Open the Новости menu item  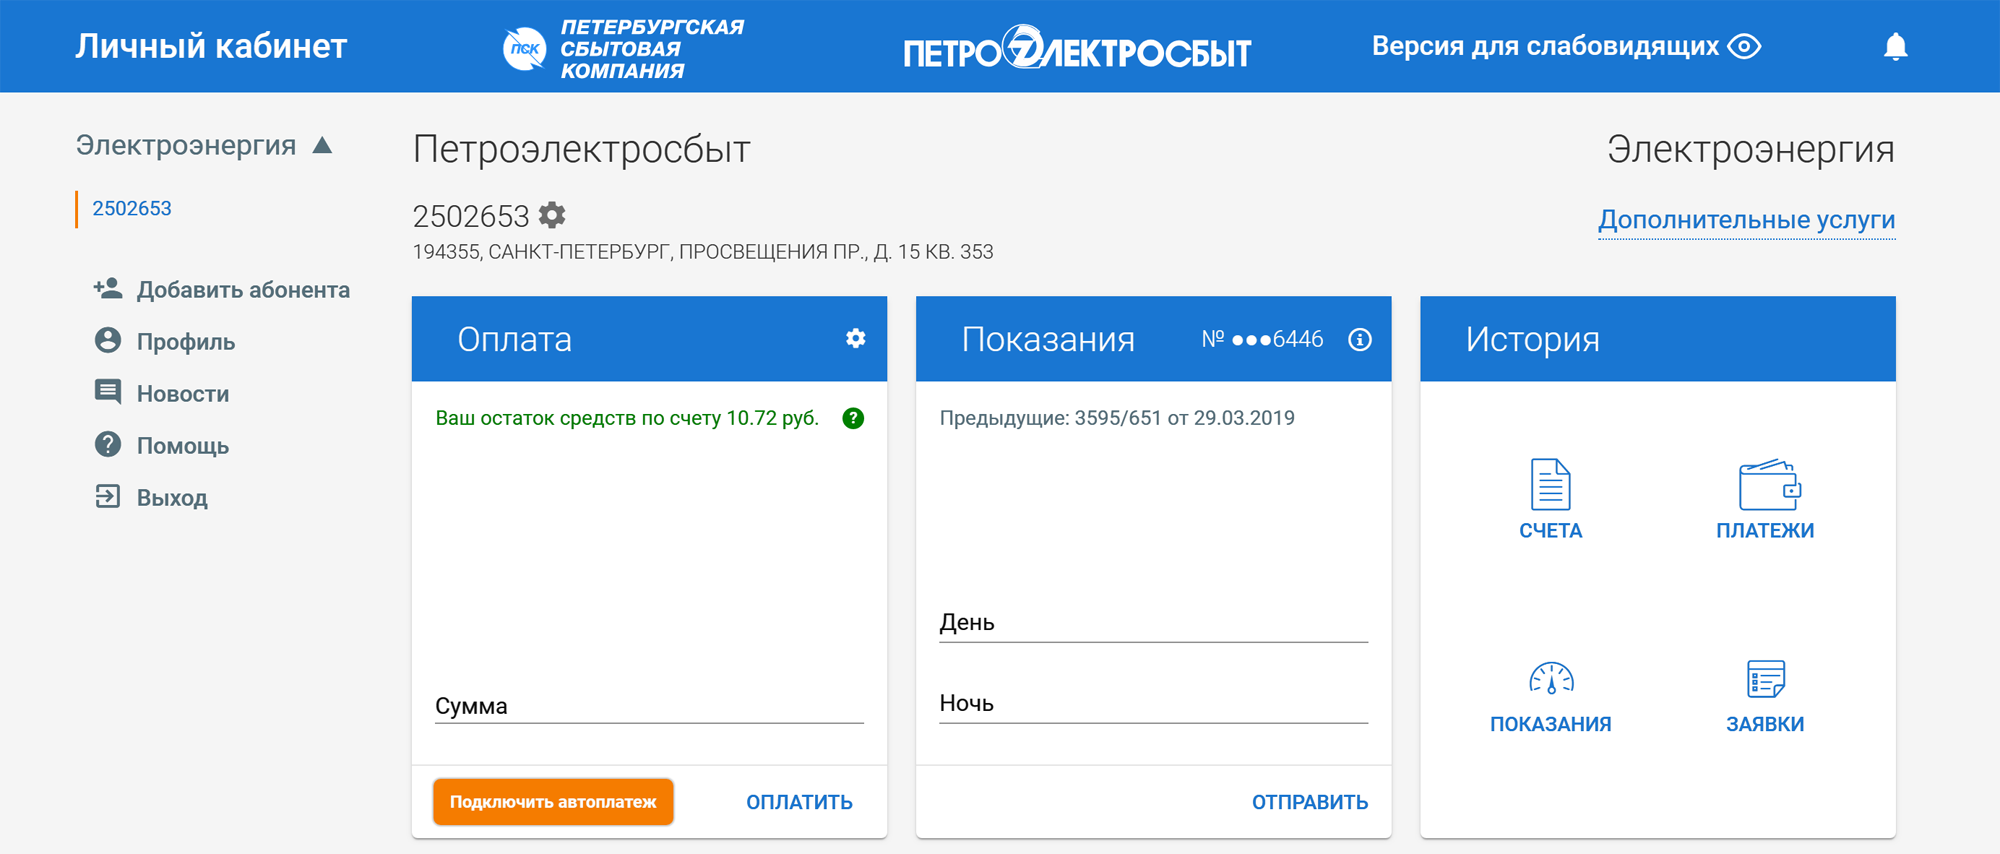183,394
